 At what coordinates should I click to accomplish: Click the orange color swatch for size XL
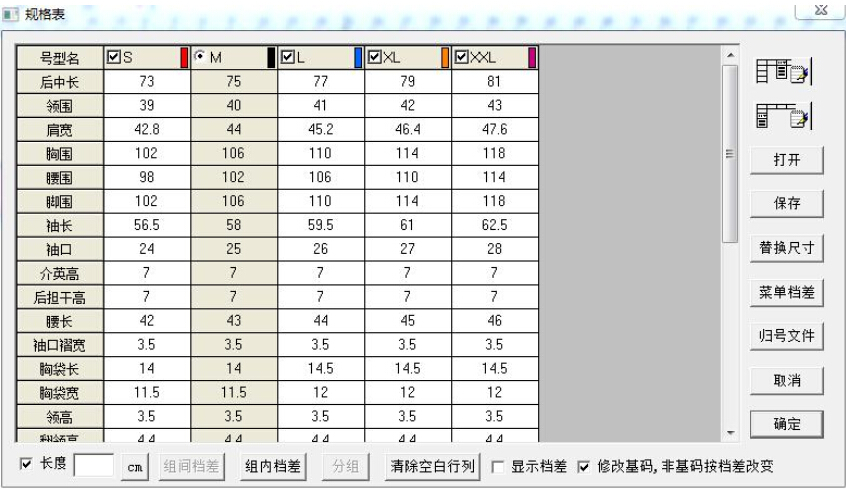(446, 58)
